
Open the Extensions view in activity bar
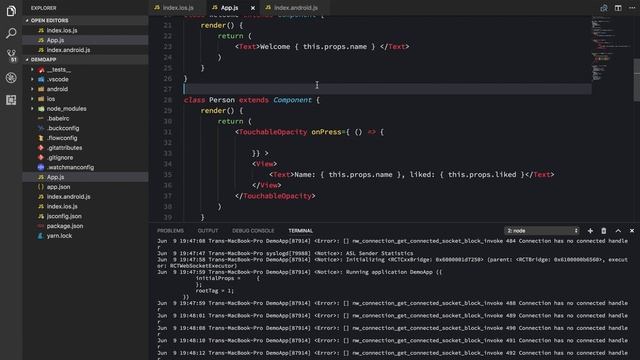tap(11, 100)
